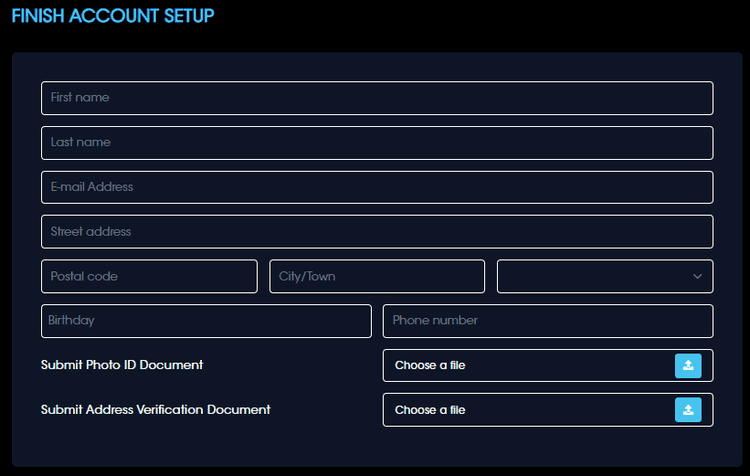Image resolution: width=750 pixels, height=476 pixels.
Task: Click the City/Town input field
Action: [377, 276]
